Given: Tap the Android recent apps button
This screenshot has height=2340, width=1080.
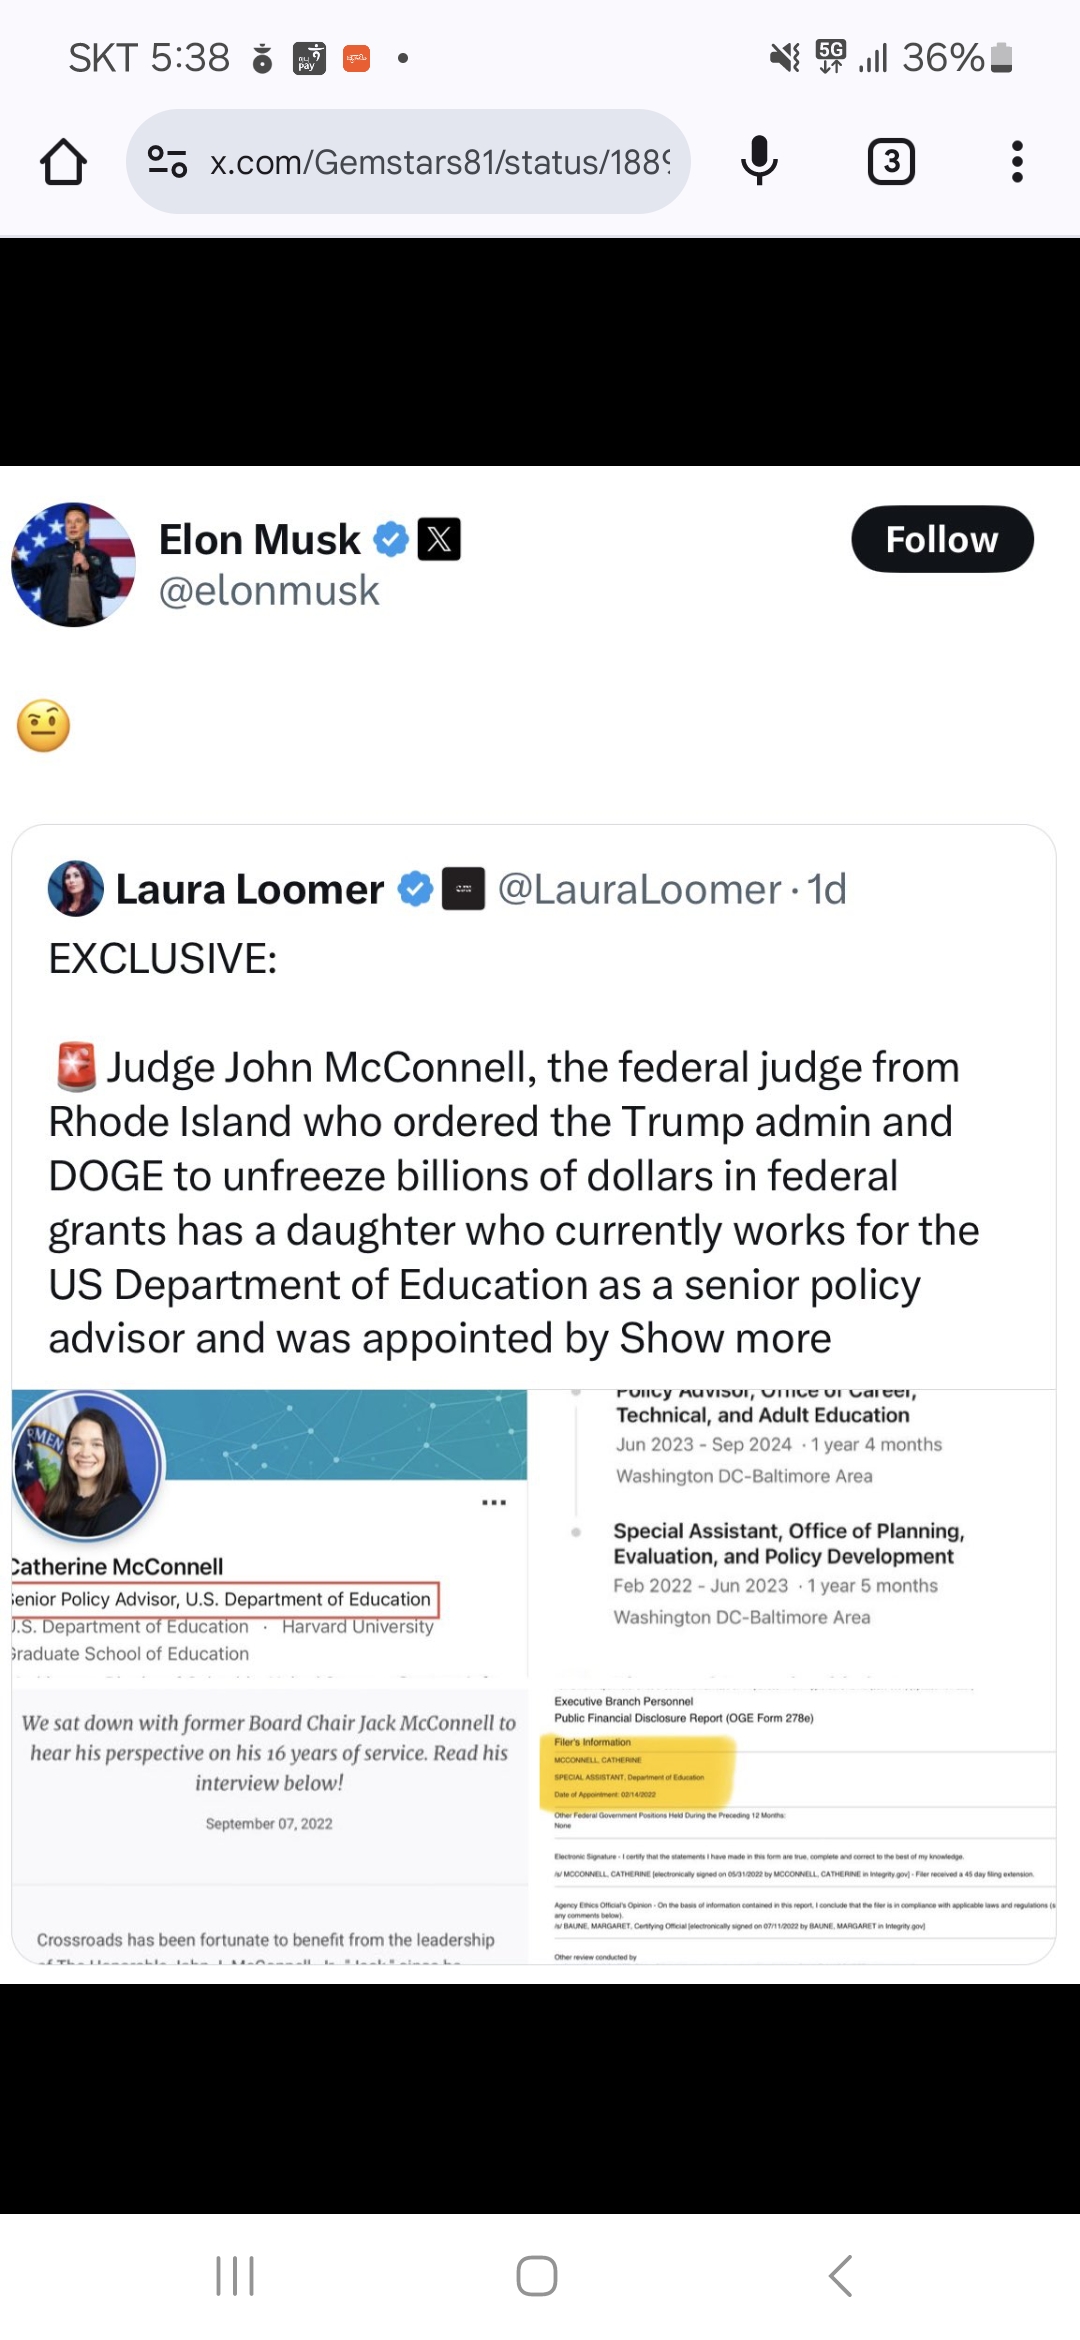Looking at the screenshot, I should point(235,2276).
